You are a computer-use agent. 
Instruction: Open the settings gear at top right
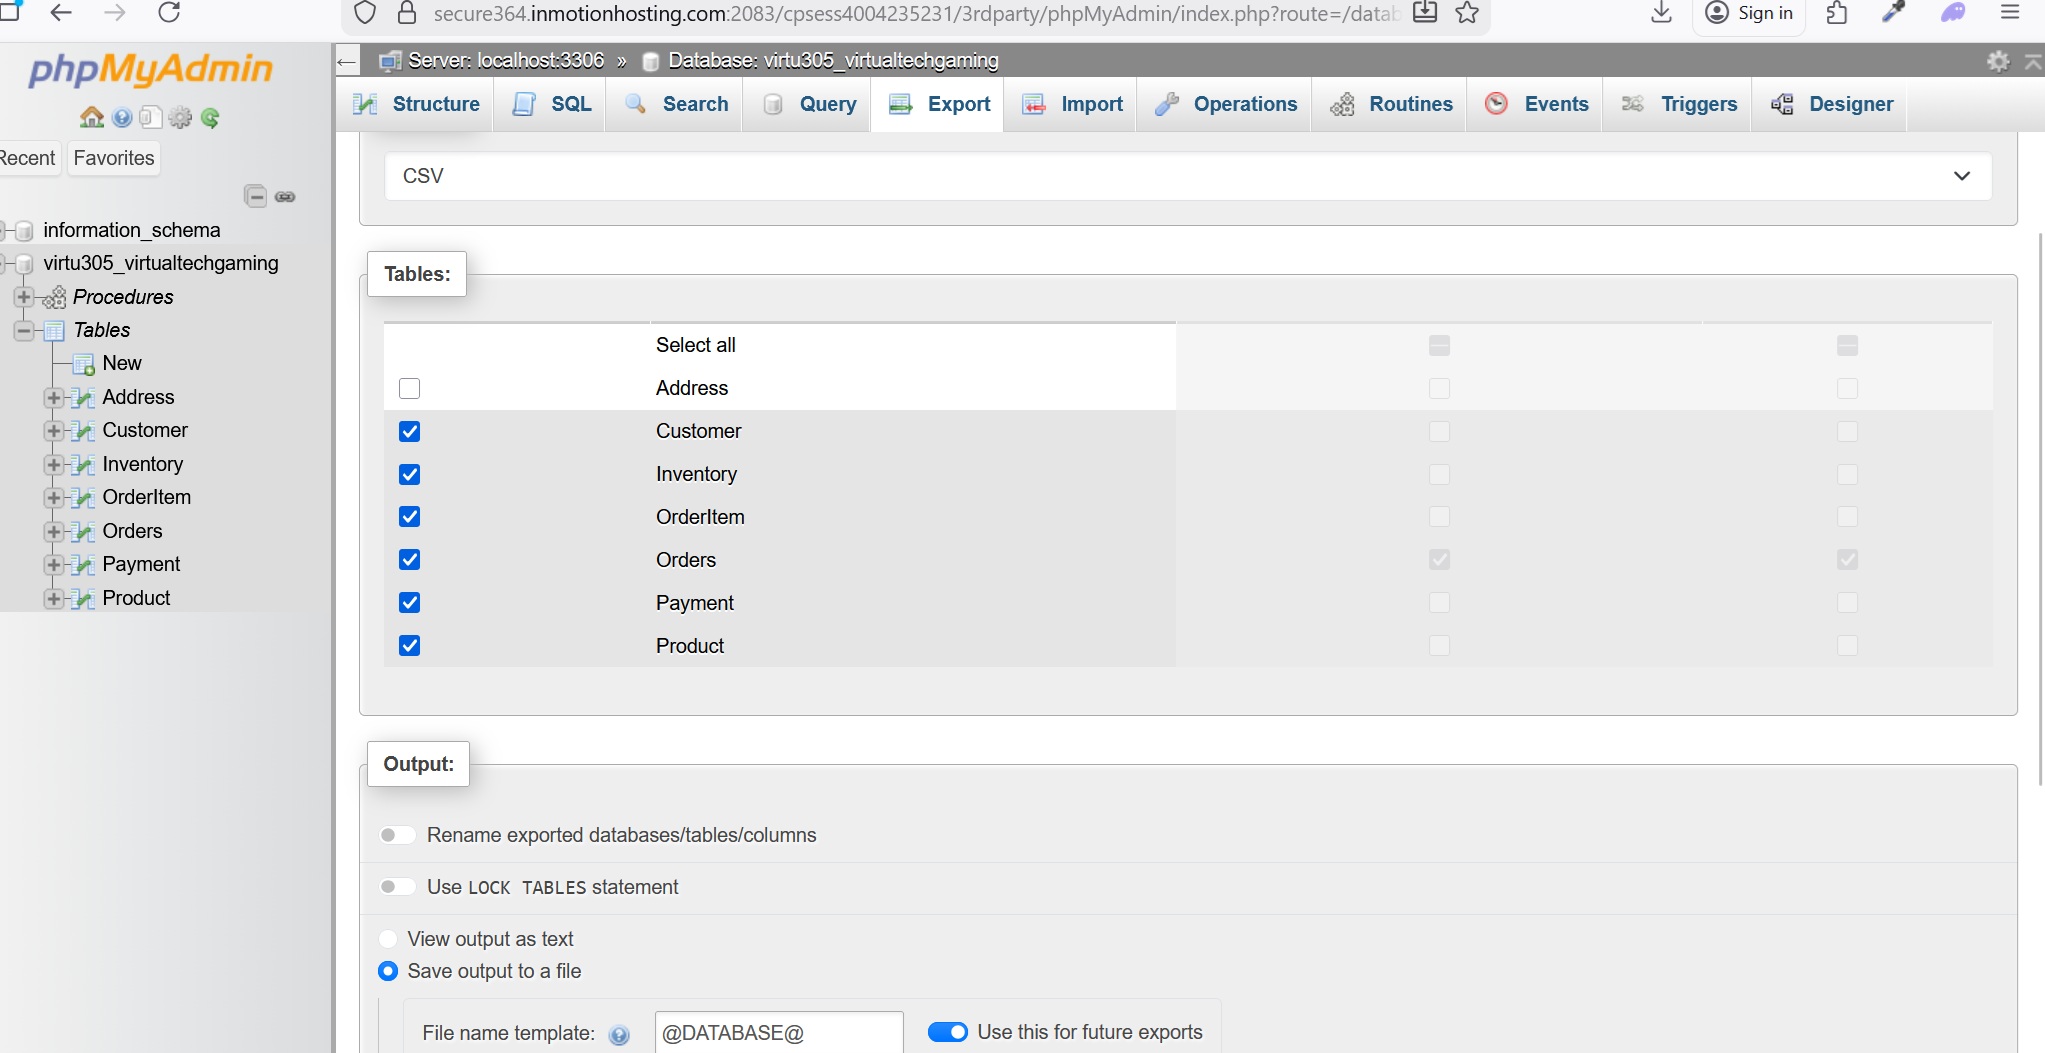pyautogui.click(x=1999, y=60)
